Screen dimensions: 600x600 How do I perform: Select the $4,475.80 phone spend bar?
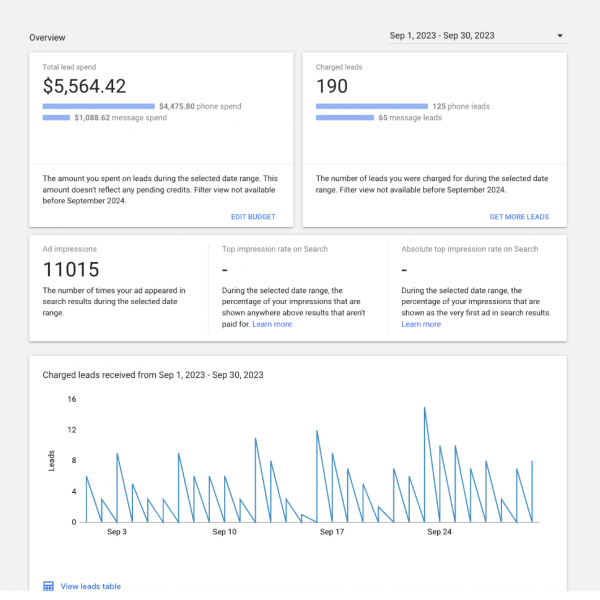coord(99,106)
